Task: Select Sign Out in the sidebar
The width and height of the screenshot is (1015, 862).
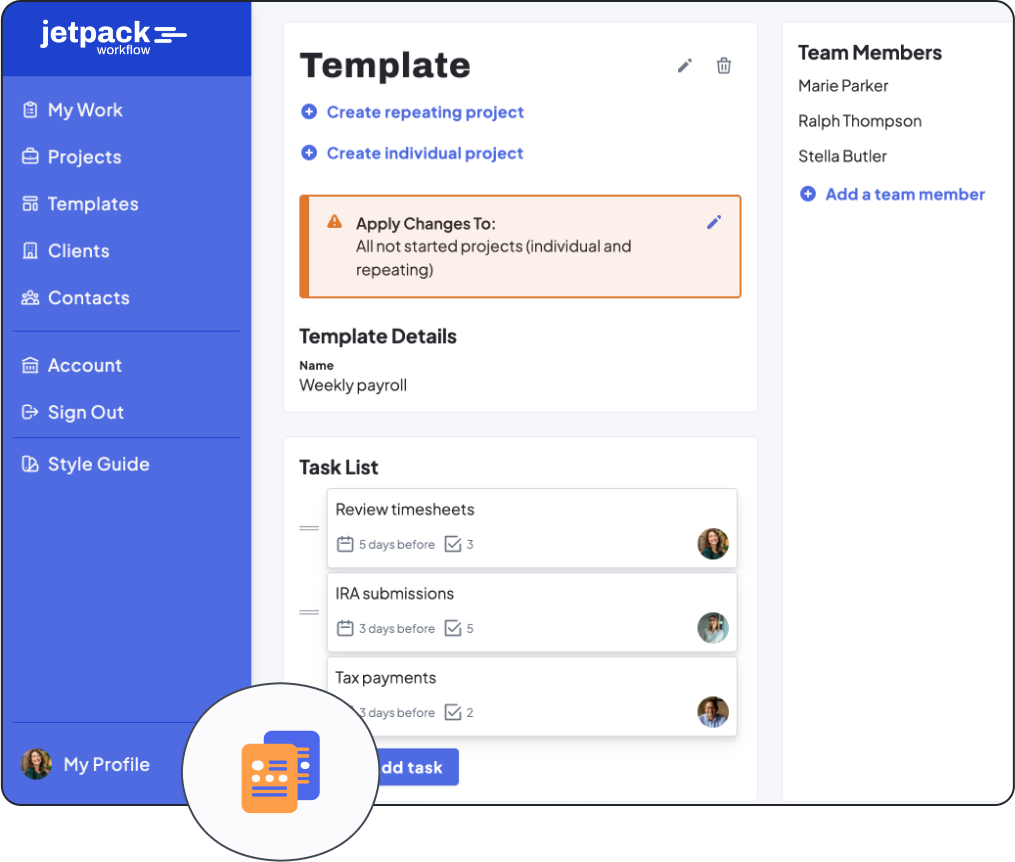Action: coord(85,412)
